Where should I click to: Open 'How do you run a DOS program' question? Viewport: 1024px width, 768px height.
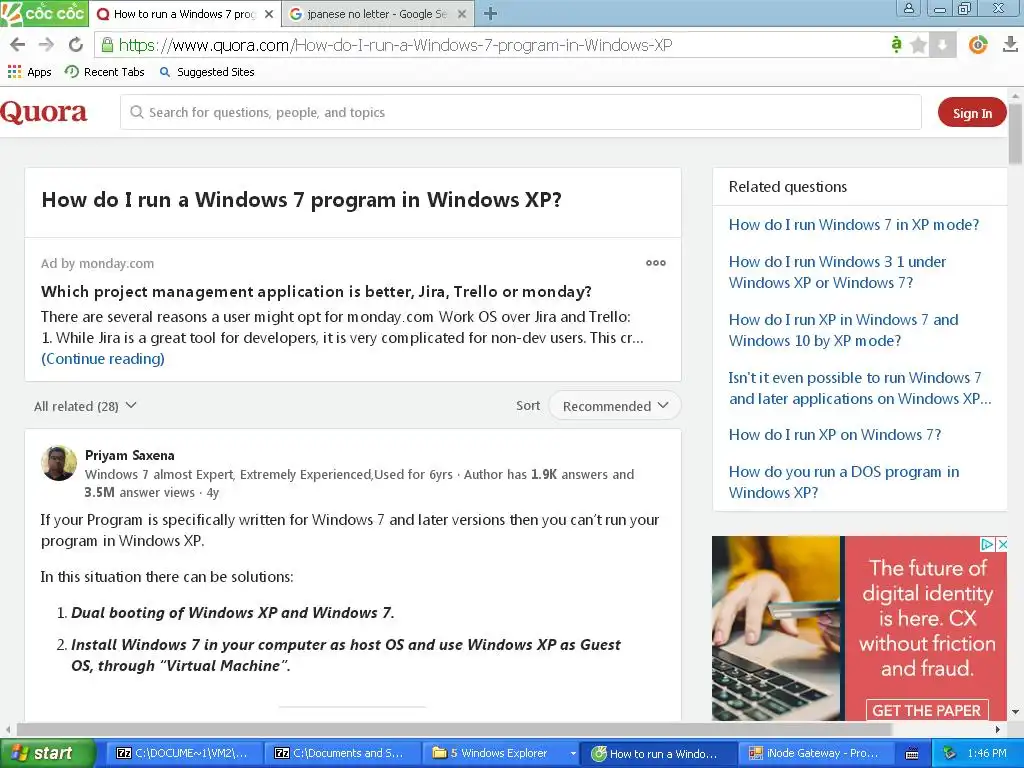tap(844, 482)
